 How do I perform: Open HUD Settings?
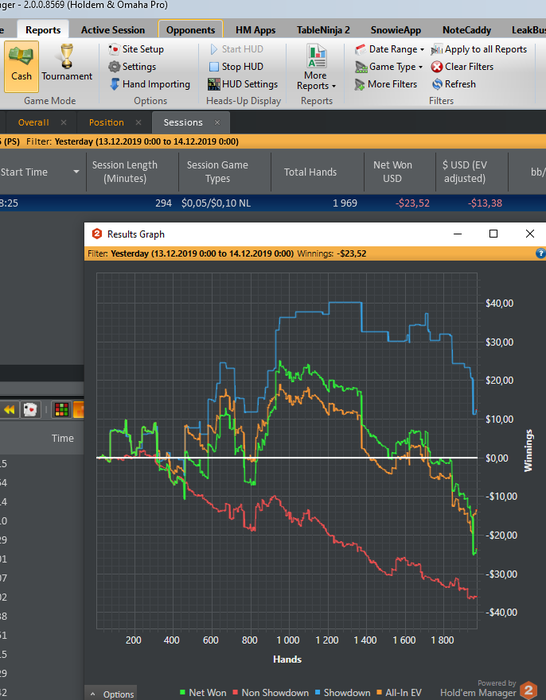tap(243, 84)
